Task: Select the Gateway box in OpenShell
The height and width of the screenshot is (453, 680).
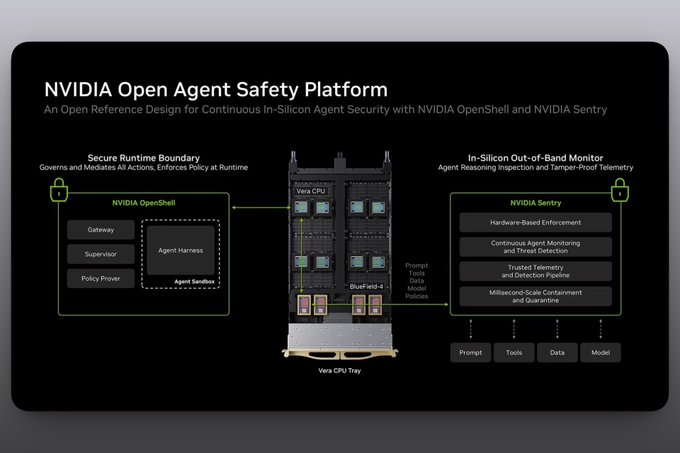Action: [x=101, y=230]
